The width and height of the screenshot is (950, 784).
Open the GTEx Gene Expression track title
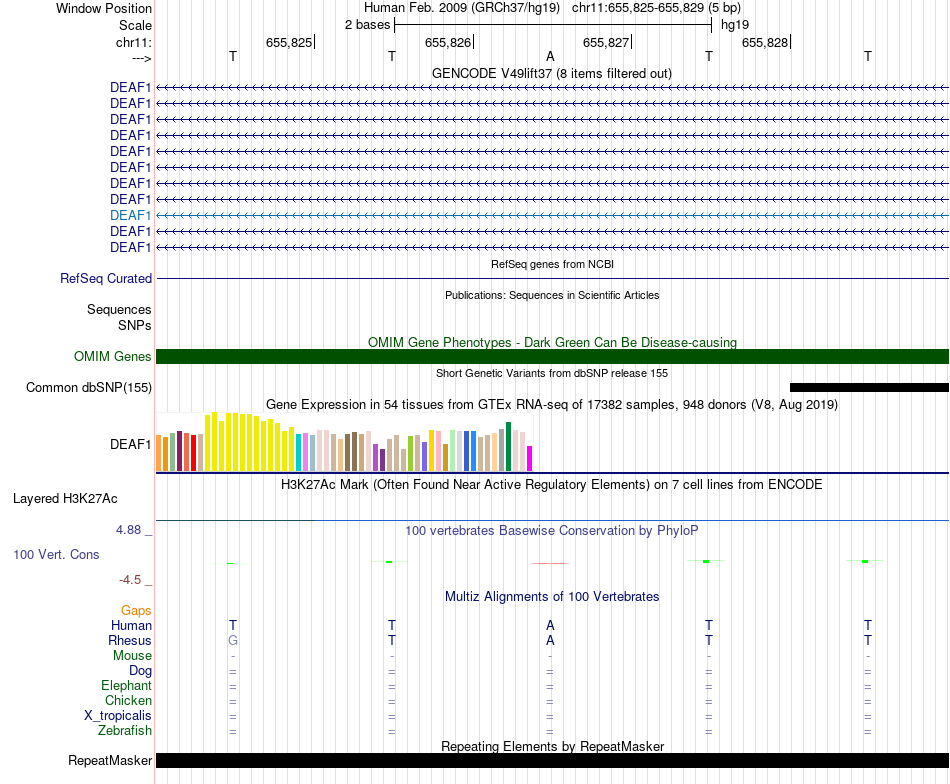[x=552, y=404]
